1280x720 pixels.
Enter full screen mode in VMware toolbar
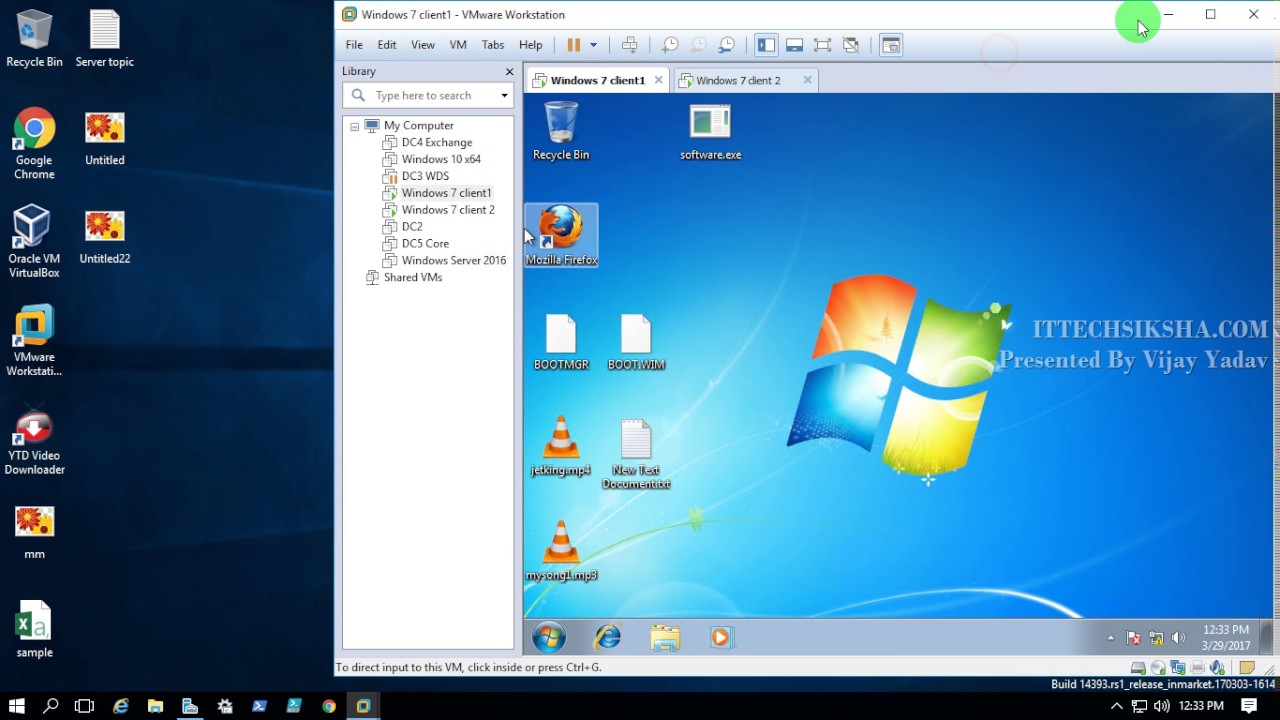tap(822, 45)
